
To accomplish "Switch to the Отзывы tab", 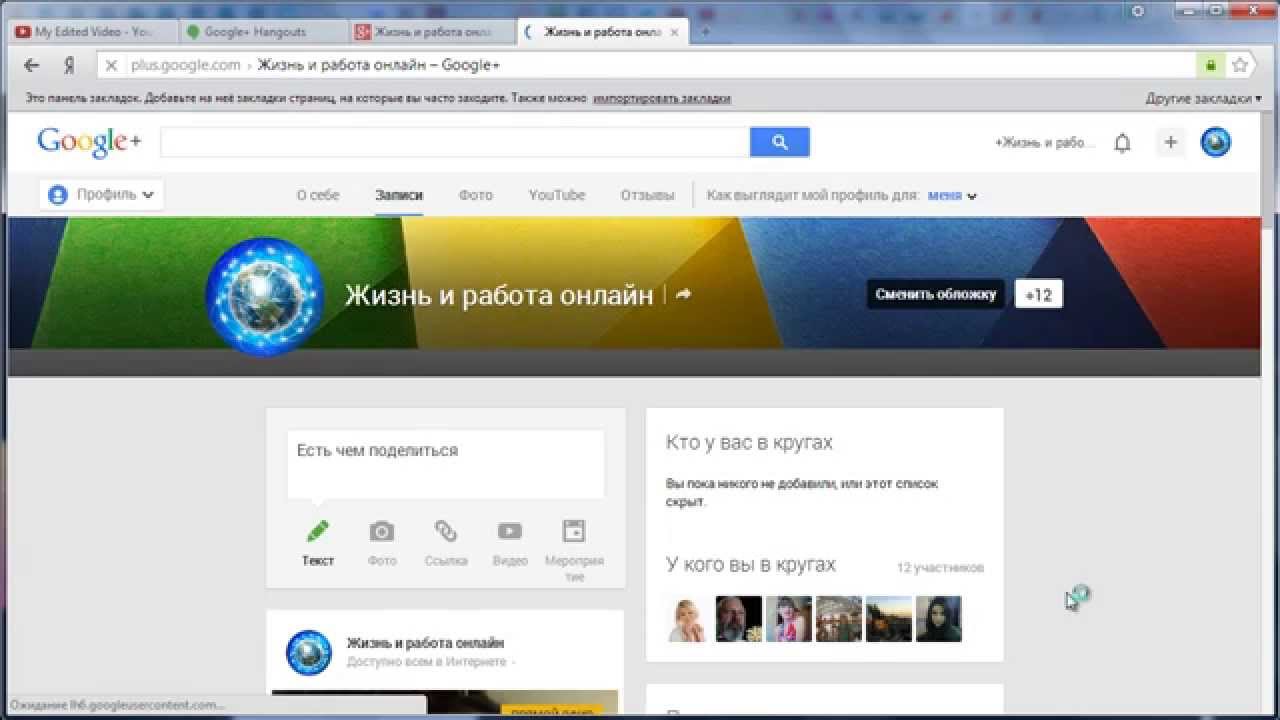I will pyautogui.click(x=647, y=195).
